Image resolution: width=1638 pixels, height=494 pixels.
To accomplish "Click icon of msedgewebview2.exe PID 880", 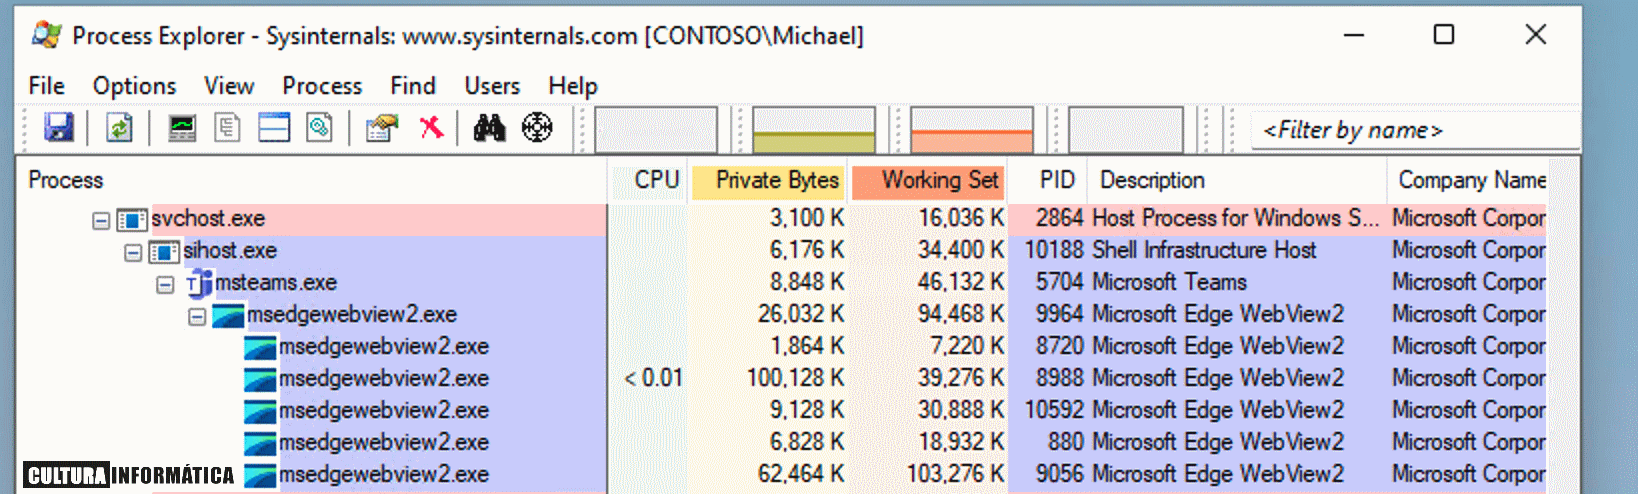I will [260, 444].
